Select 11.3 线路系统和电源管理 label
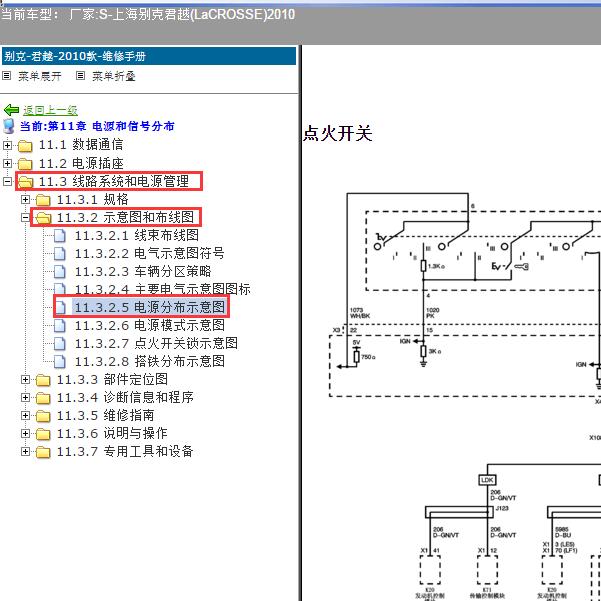Viewport: 601px width, 601px height. (x=113, y=181)
